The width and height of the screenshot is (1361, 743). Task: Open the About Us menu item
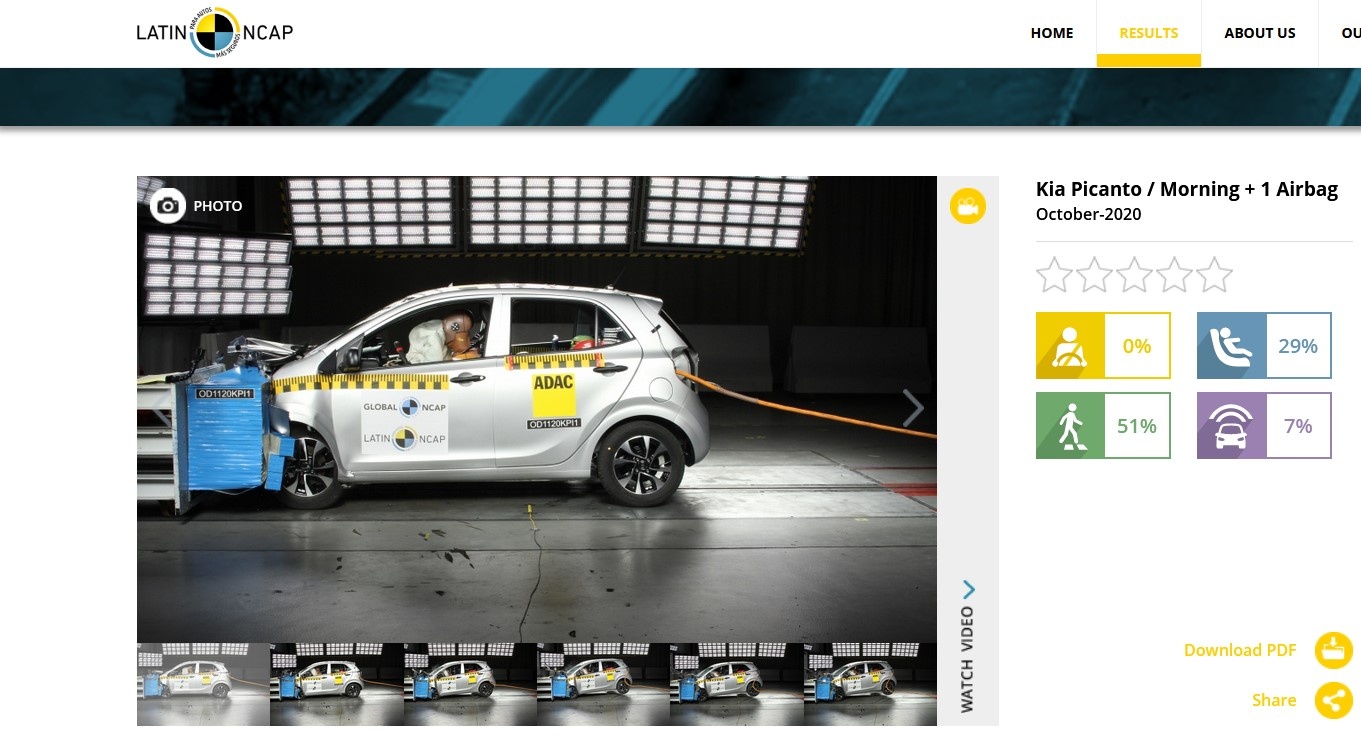(1259, 33)
